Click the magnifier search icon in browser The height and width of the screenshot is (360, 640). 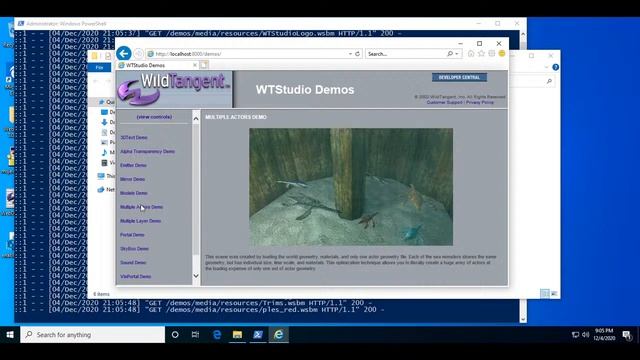click(x=450, y=54)
